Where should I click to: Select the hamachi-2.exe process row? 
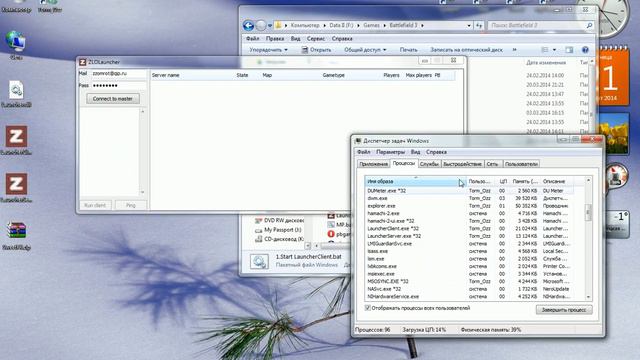click(469, 213)
